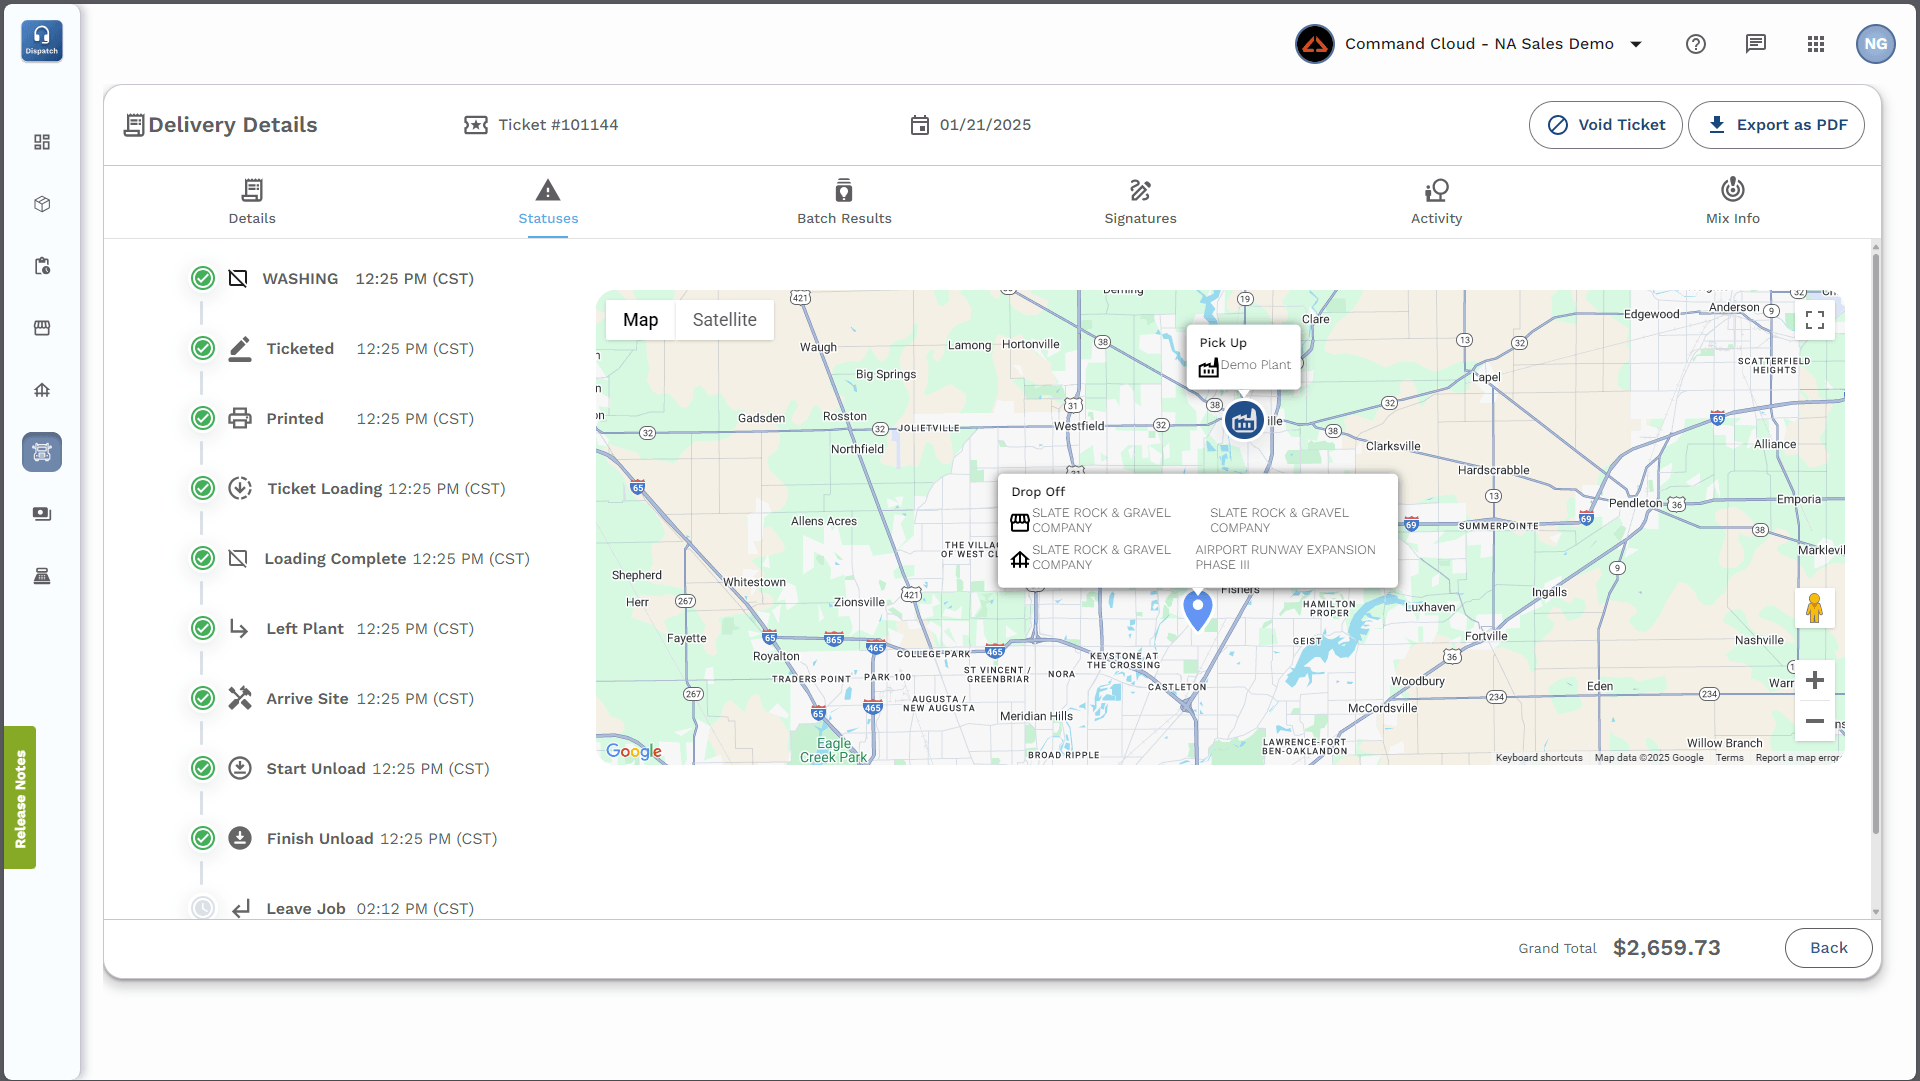
Task: Click the Google logo on map
Action: pyautogui.click(x=634, y=751)
